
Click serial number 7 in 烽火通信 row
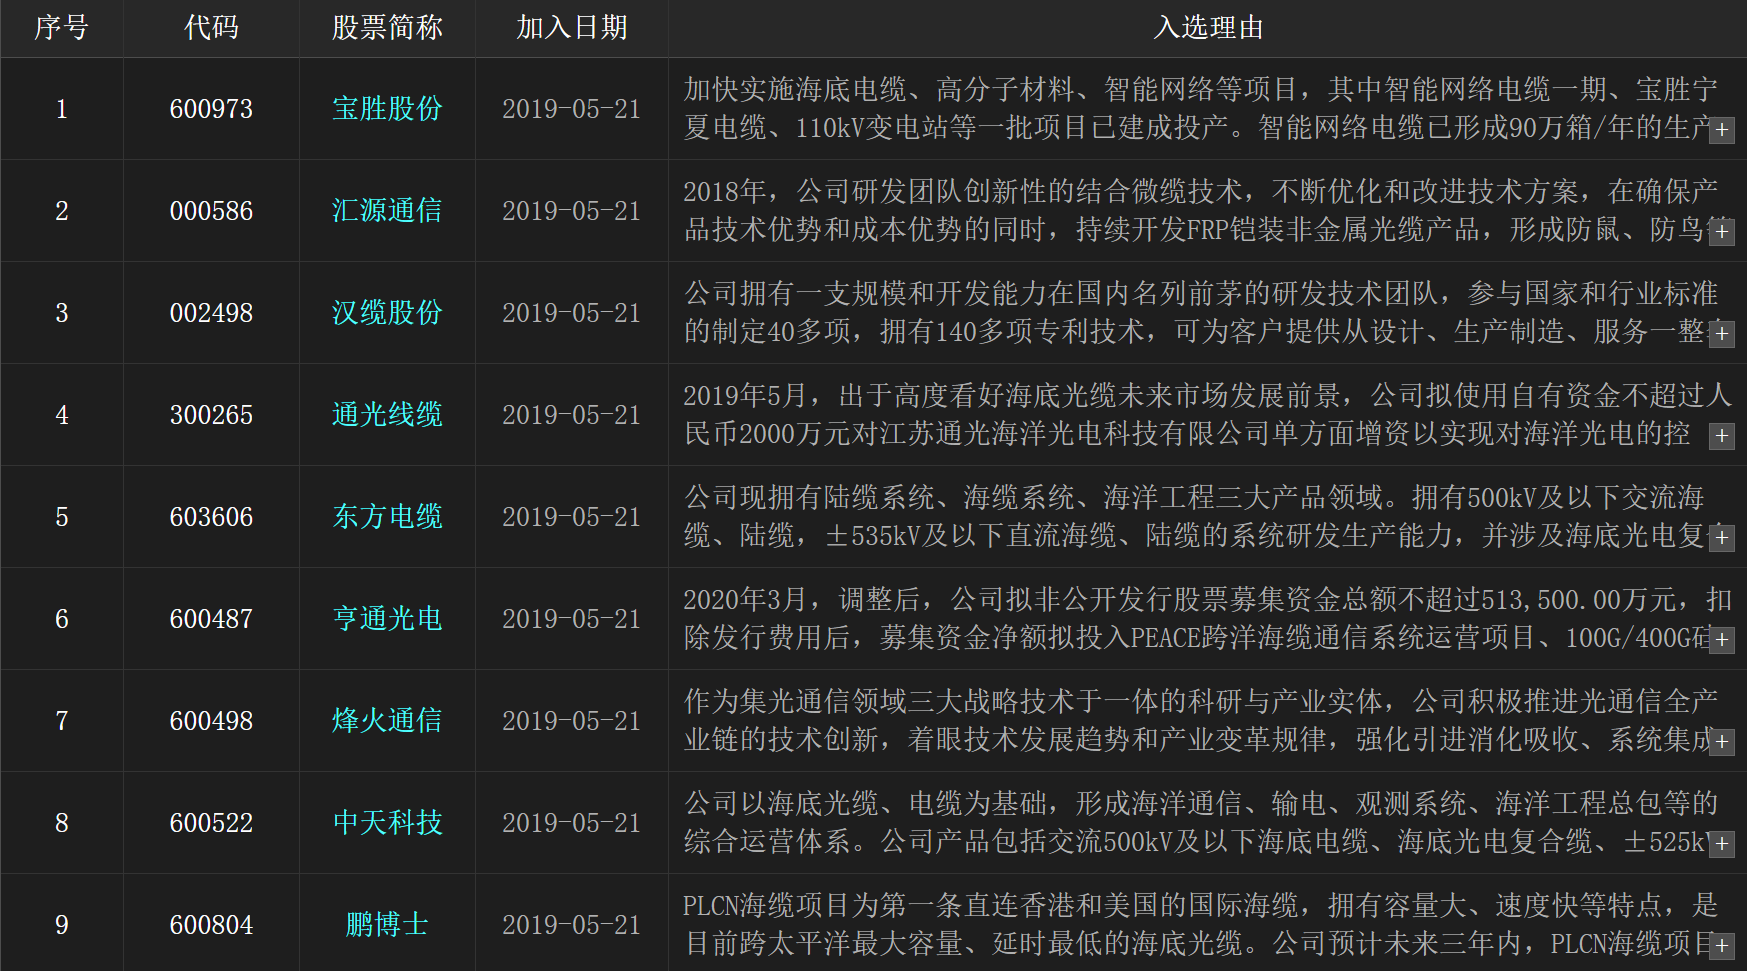62,721
